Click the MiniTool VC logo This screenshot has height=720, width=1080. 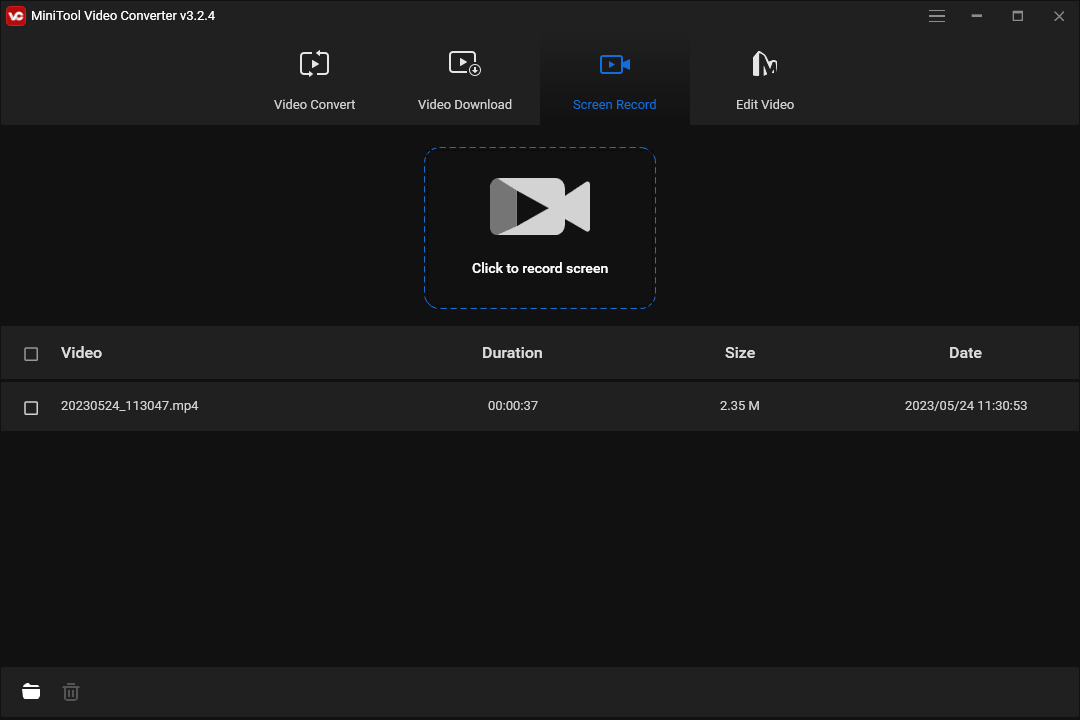point(15,15)
